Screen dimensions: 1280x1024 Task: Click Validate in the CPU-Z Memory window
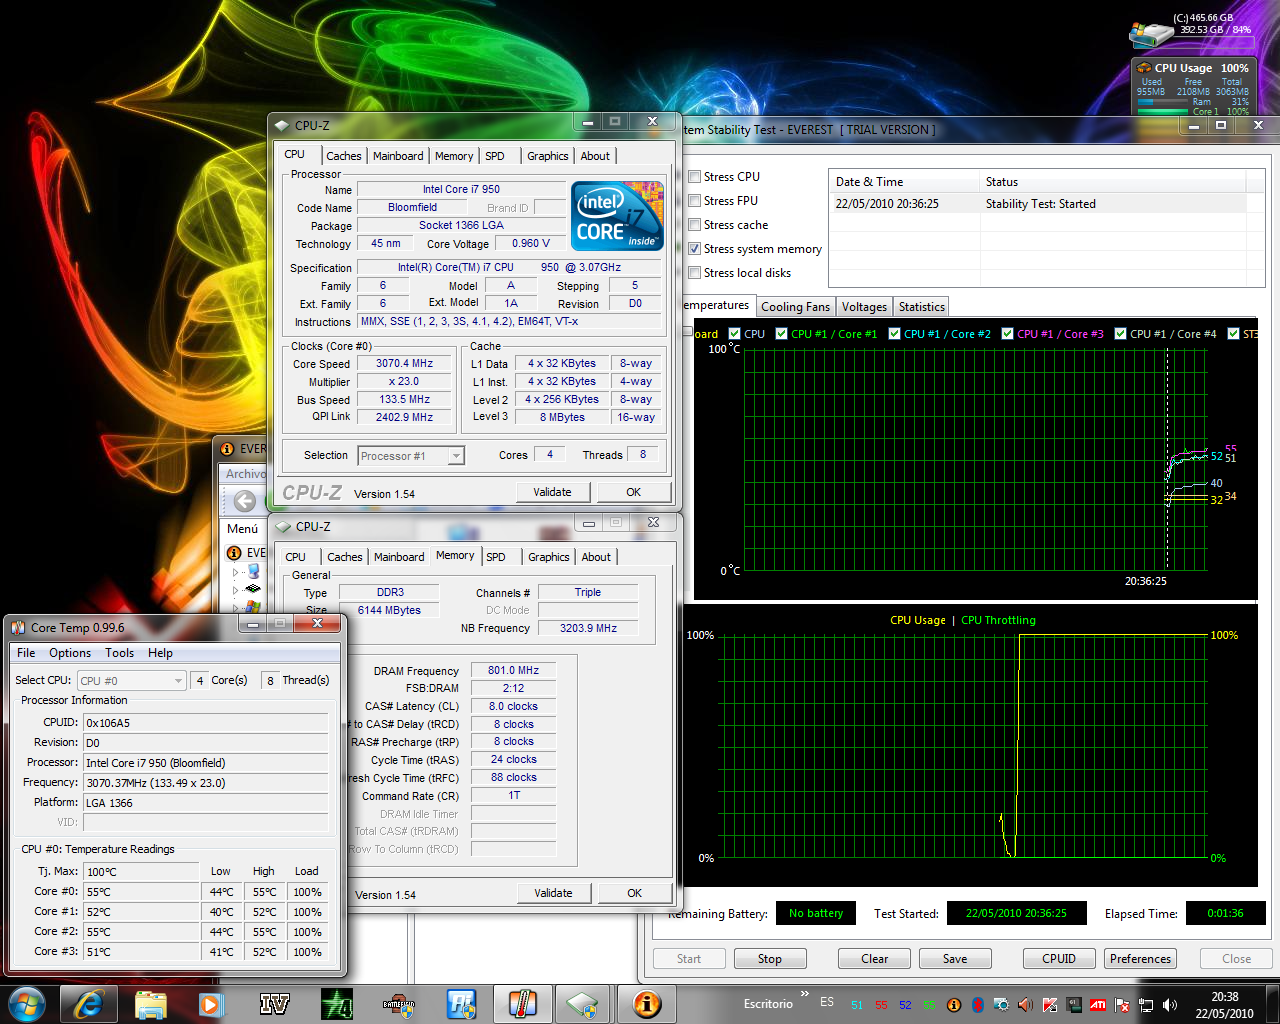coord(553,893)
